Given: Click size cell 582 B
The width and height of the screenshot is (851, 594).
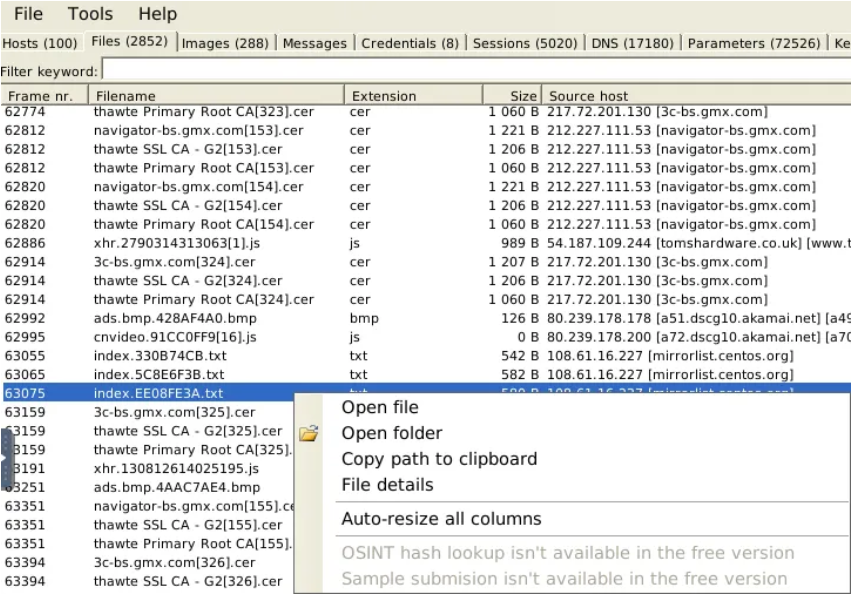Looking at the screenshot, I should coord(519,375).
